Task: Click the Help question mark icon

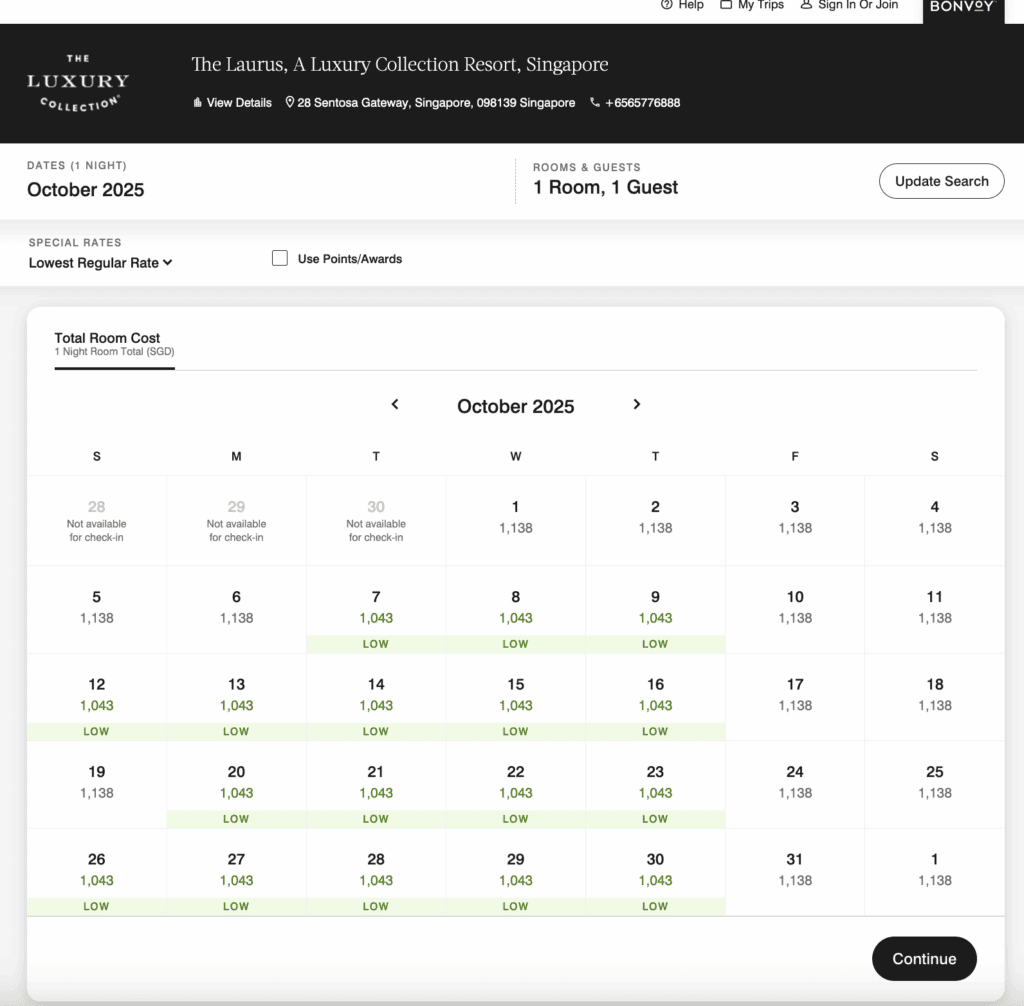Action: (667, 5)
